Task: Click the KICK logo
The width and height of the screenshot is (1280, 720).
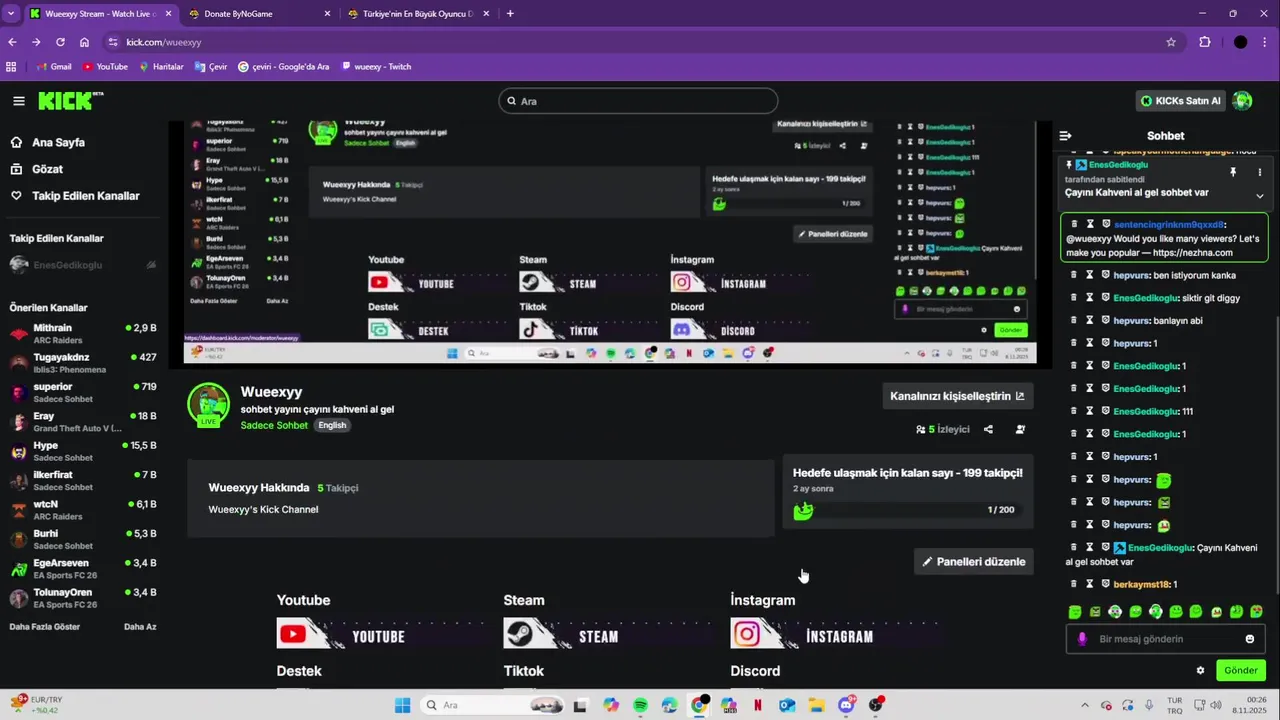Action: point(70,100)
